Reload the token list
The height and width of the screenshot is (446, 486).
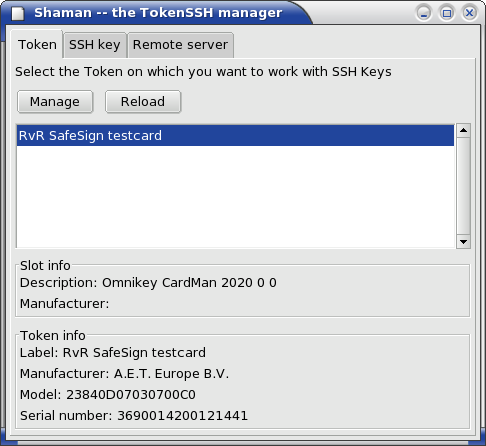pyautogui.click(x=143, y=102)
